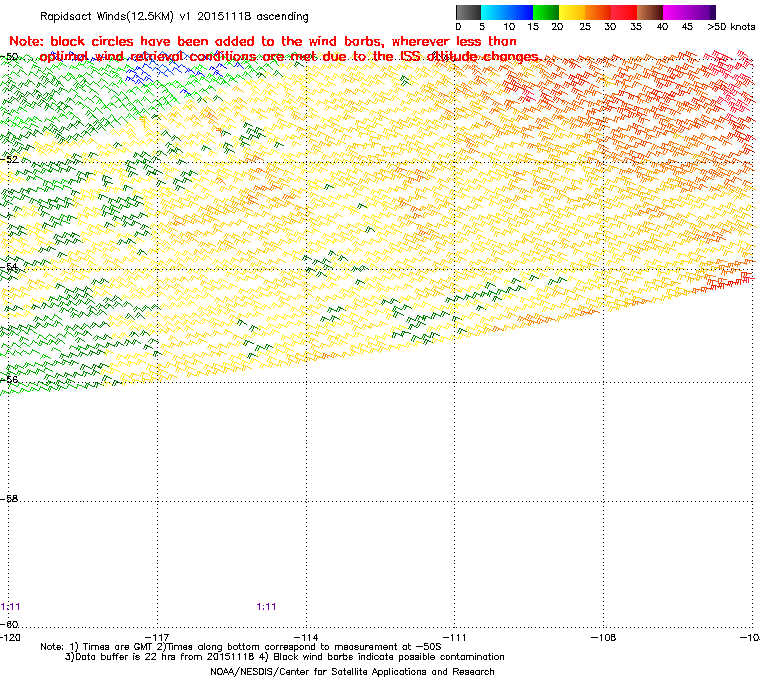Click the cyan 5–10 knots legend segment
Screen dimensions: 760x688
coord(494,12)
